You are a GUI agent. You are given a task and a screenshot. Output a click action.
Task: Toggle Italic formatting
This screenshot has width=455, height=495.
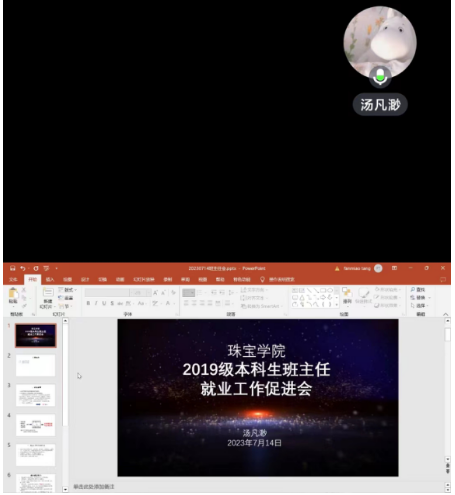96,303
